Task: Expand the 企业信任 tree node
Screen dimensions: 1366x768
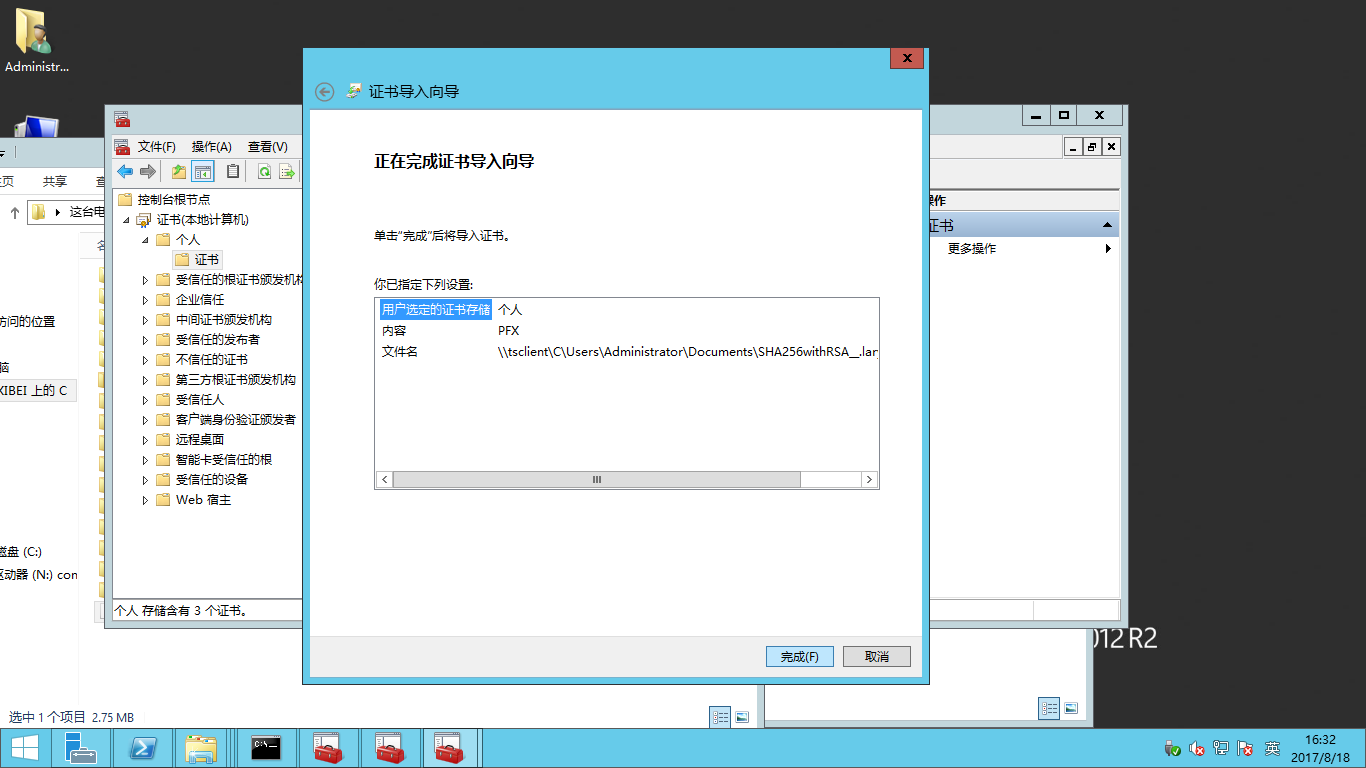Action: coord(145,300)
